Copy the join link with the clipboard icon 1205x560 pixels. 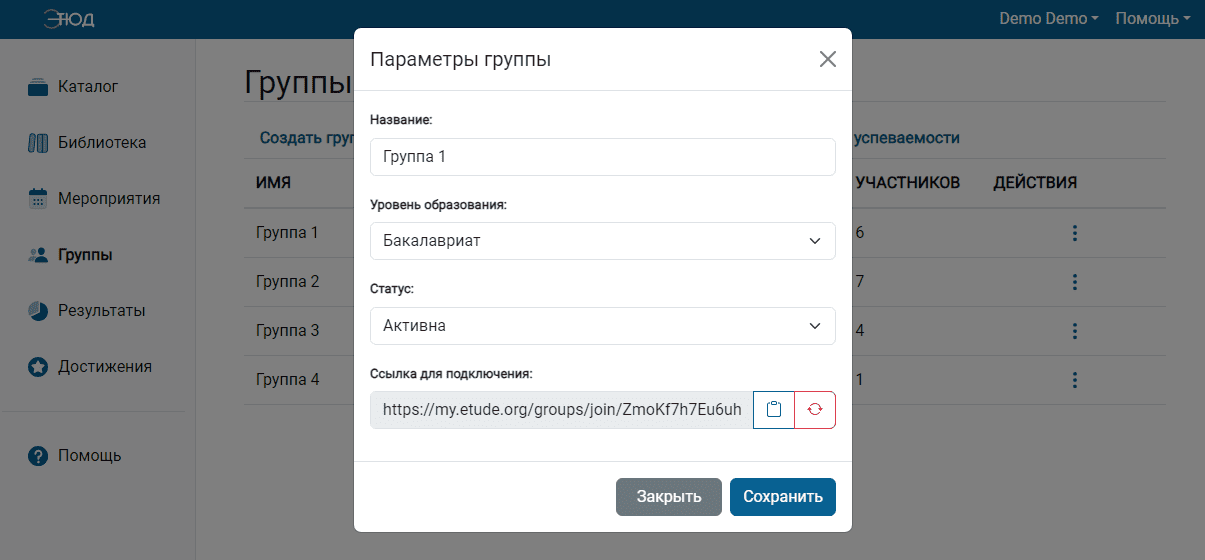tap(773, 410)
